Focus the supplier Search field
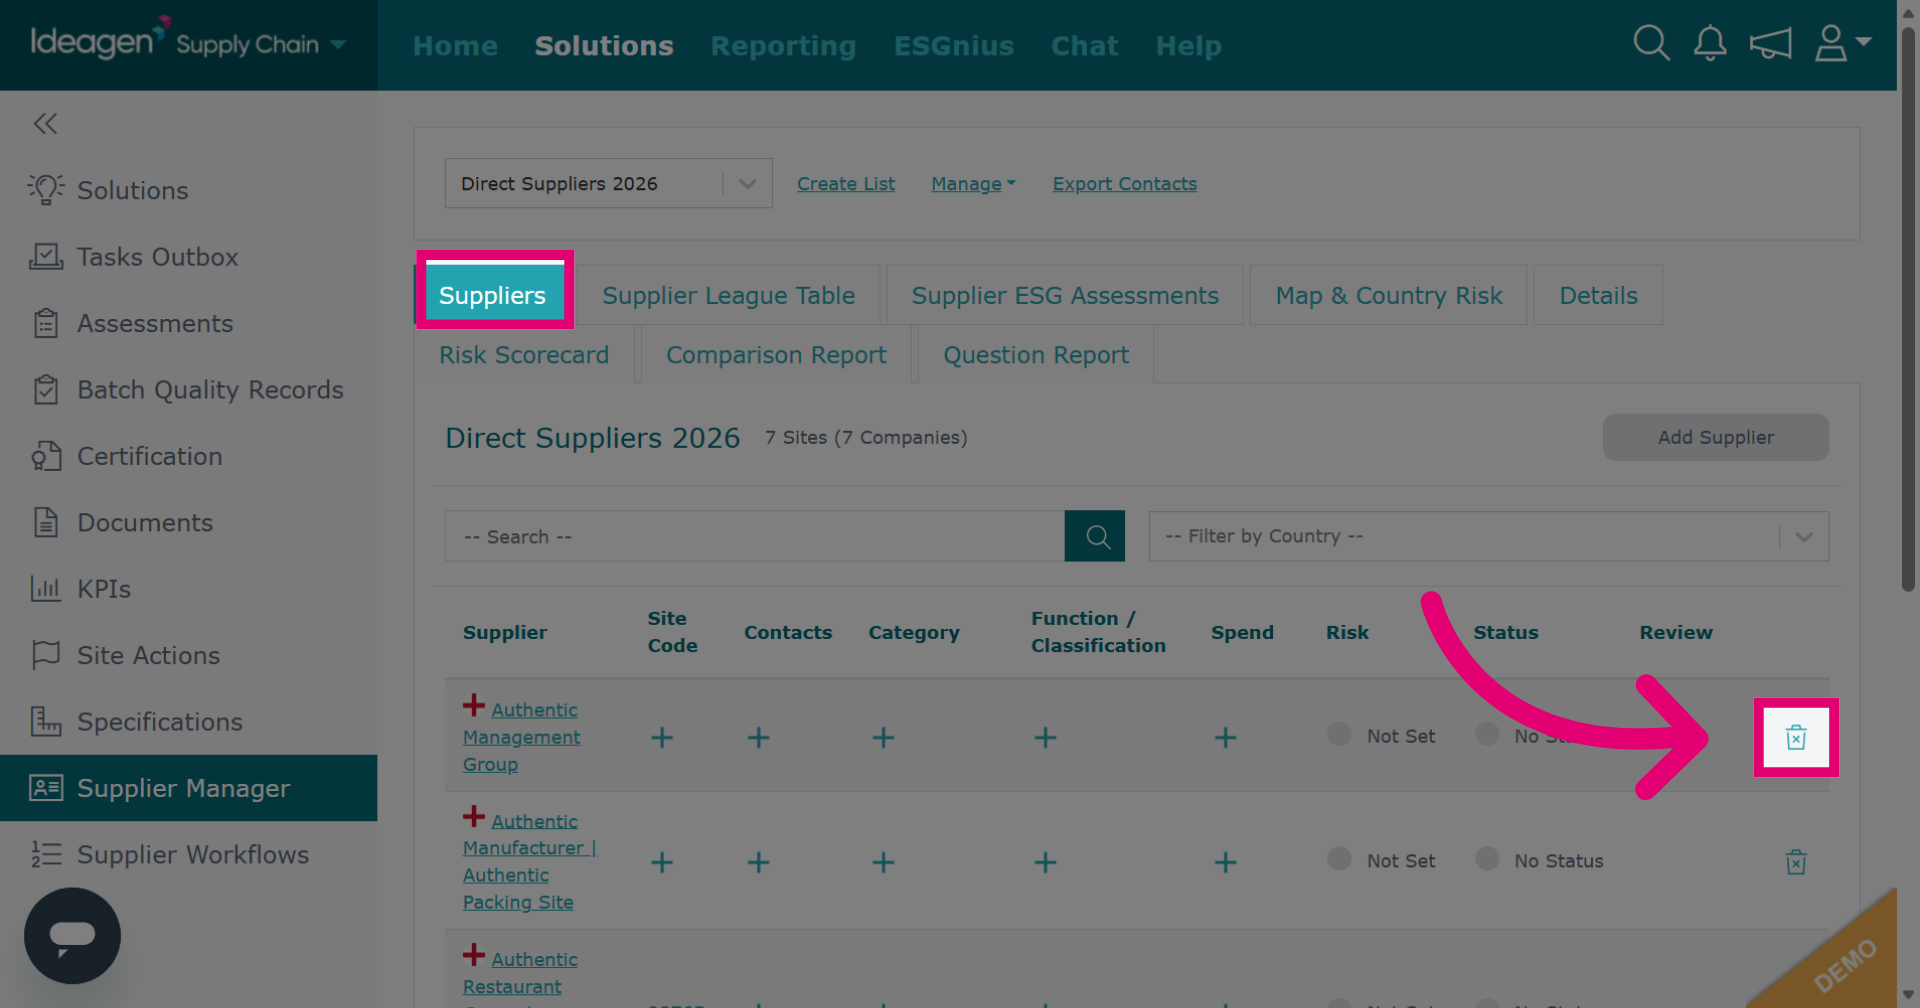This screenshot has width=1920, height=1008. [755, 536]
